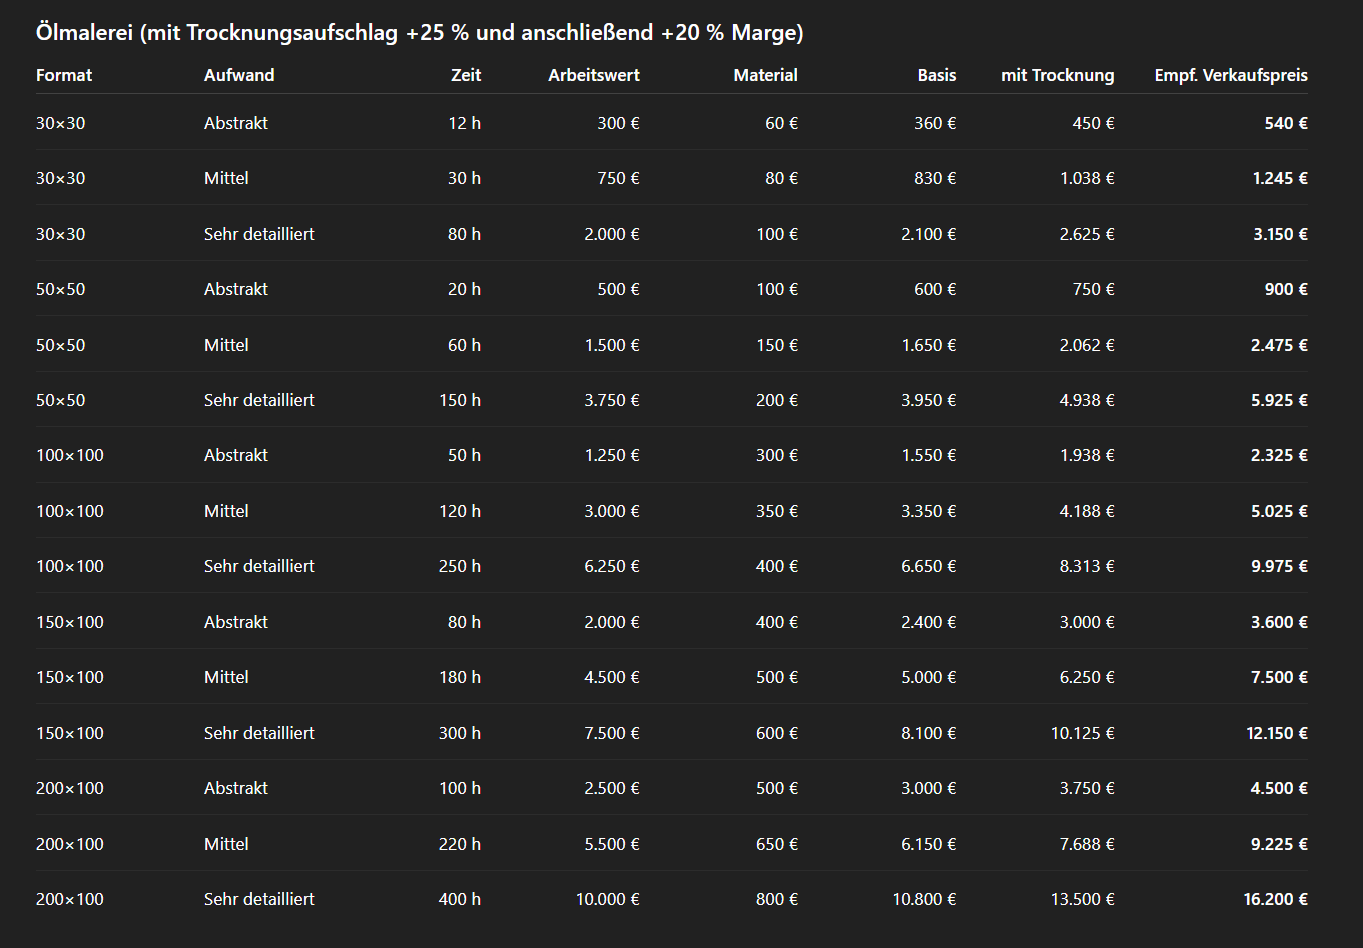Viewport: 1363px width, 948px height.
Task: Click the 'Zeit' column header
Action: click(466, 75)
